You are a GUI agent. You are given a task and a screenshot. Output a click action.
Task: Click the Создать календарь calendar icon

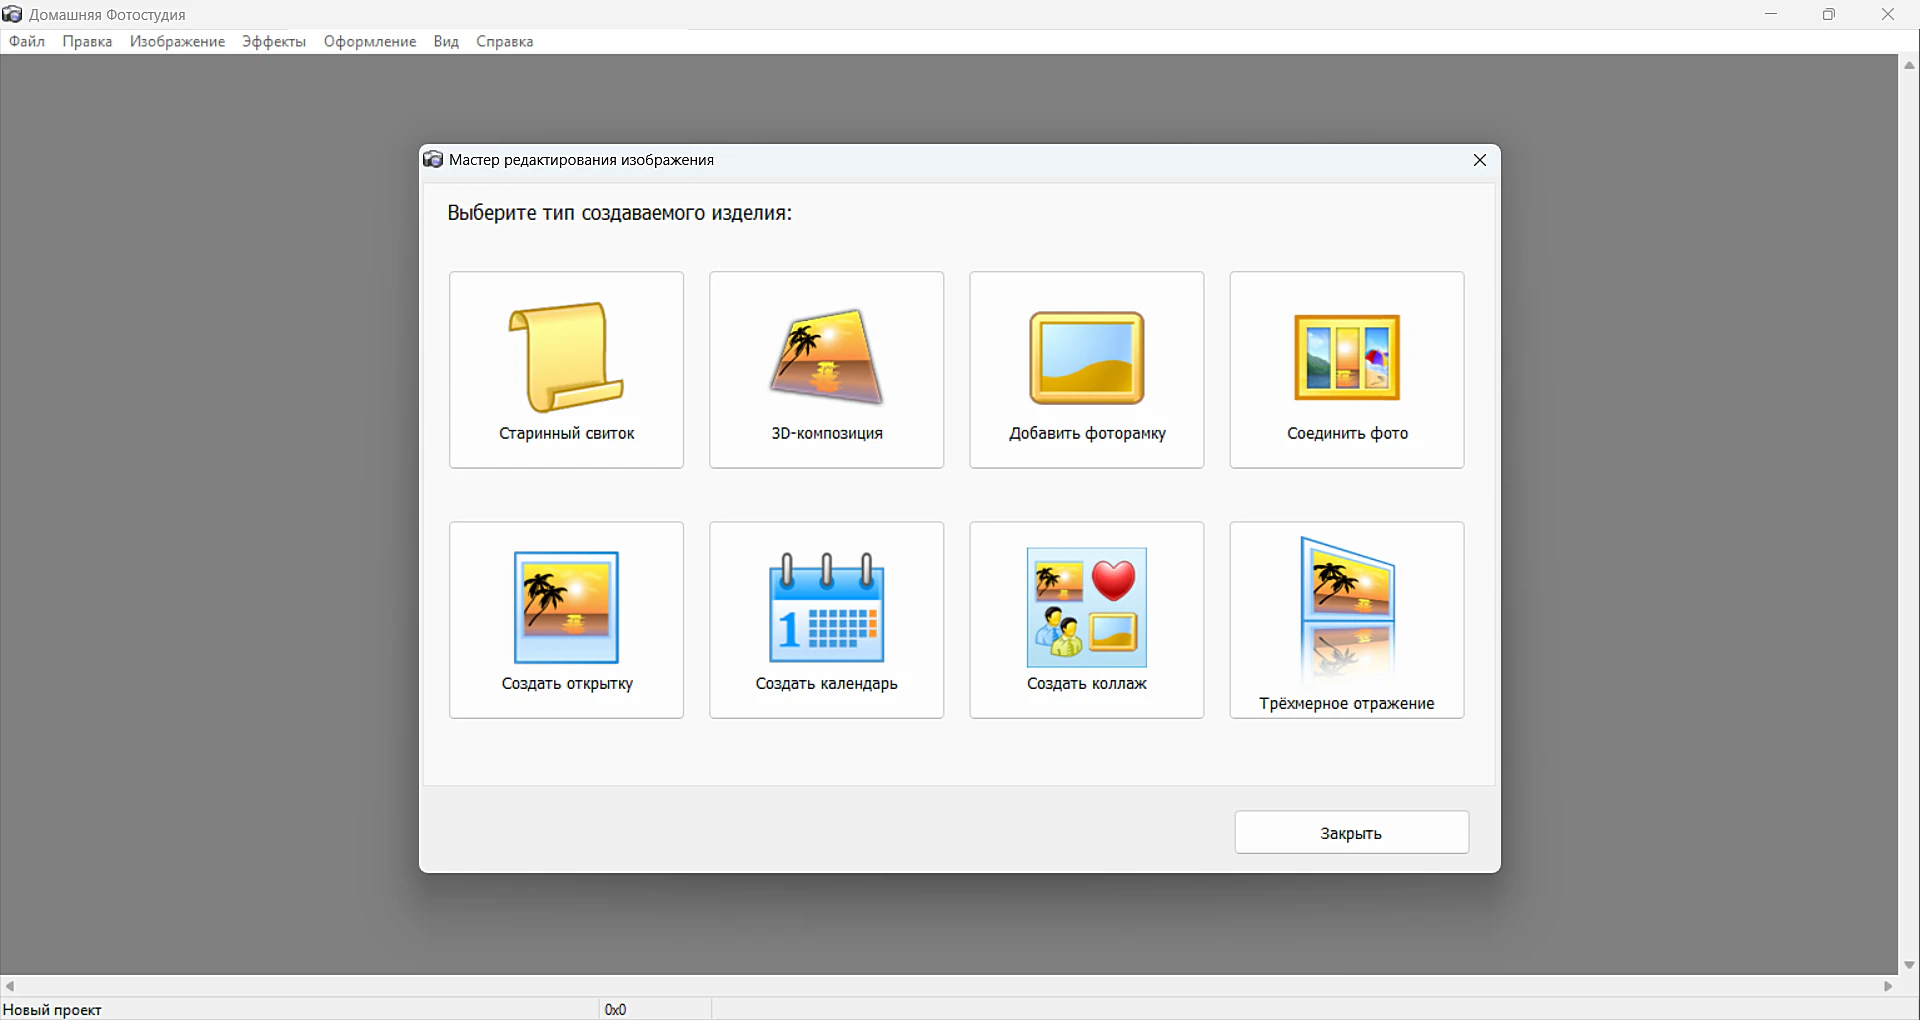point(826,607)
